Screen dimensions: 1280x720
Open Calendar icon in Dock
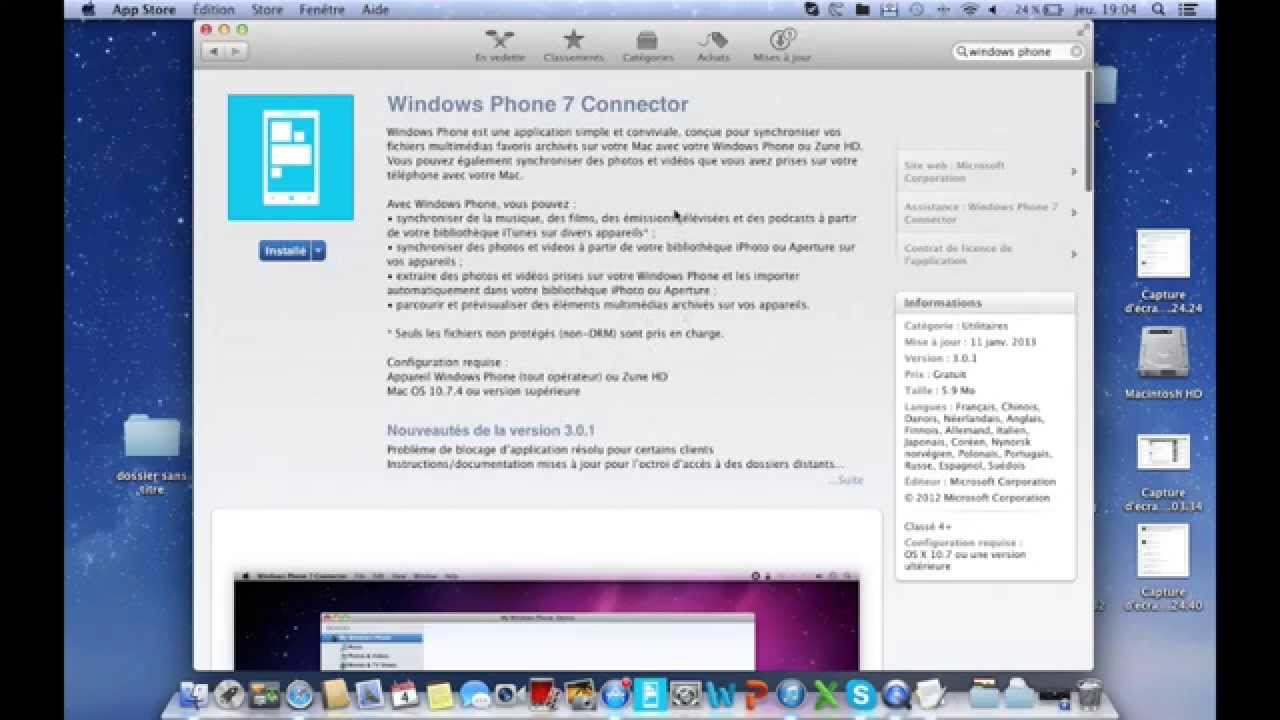pyautogui.click(x=404, y=695)
